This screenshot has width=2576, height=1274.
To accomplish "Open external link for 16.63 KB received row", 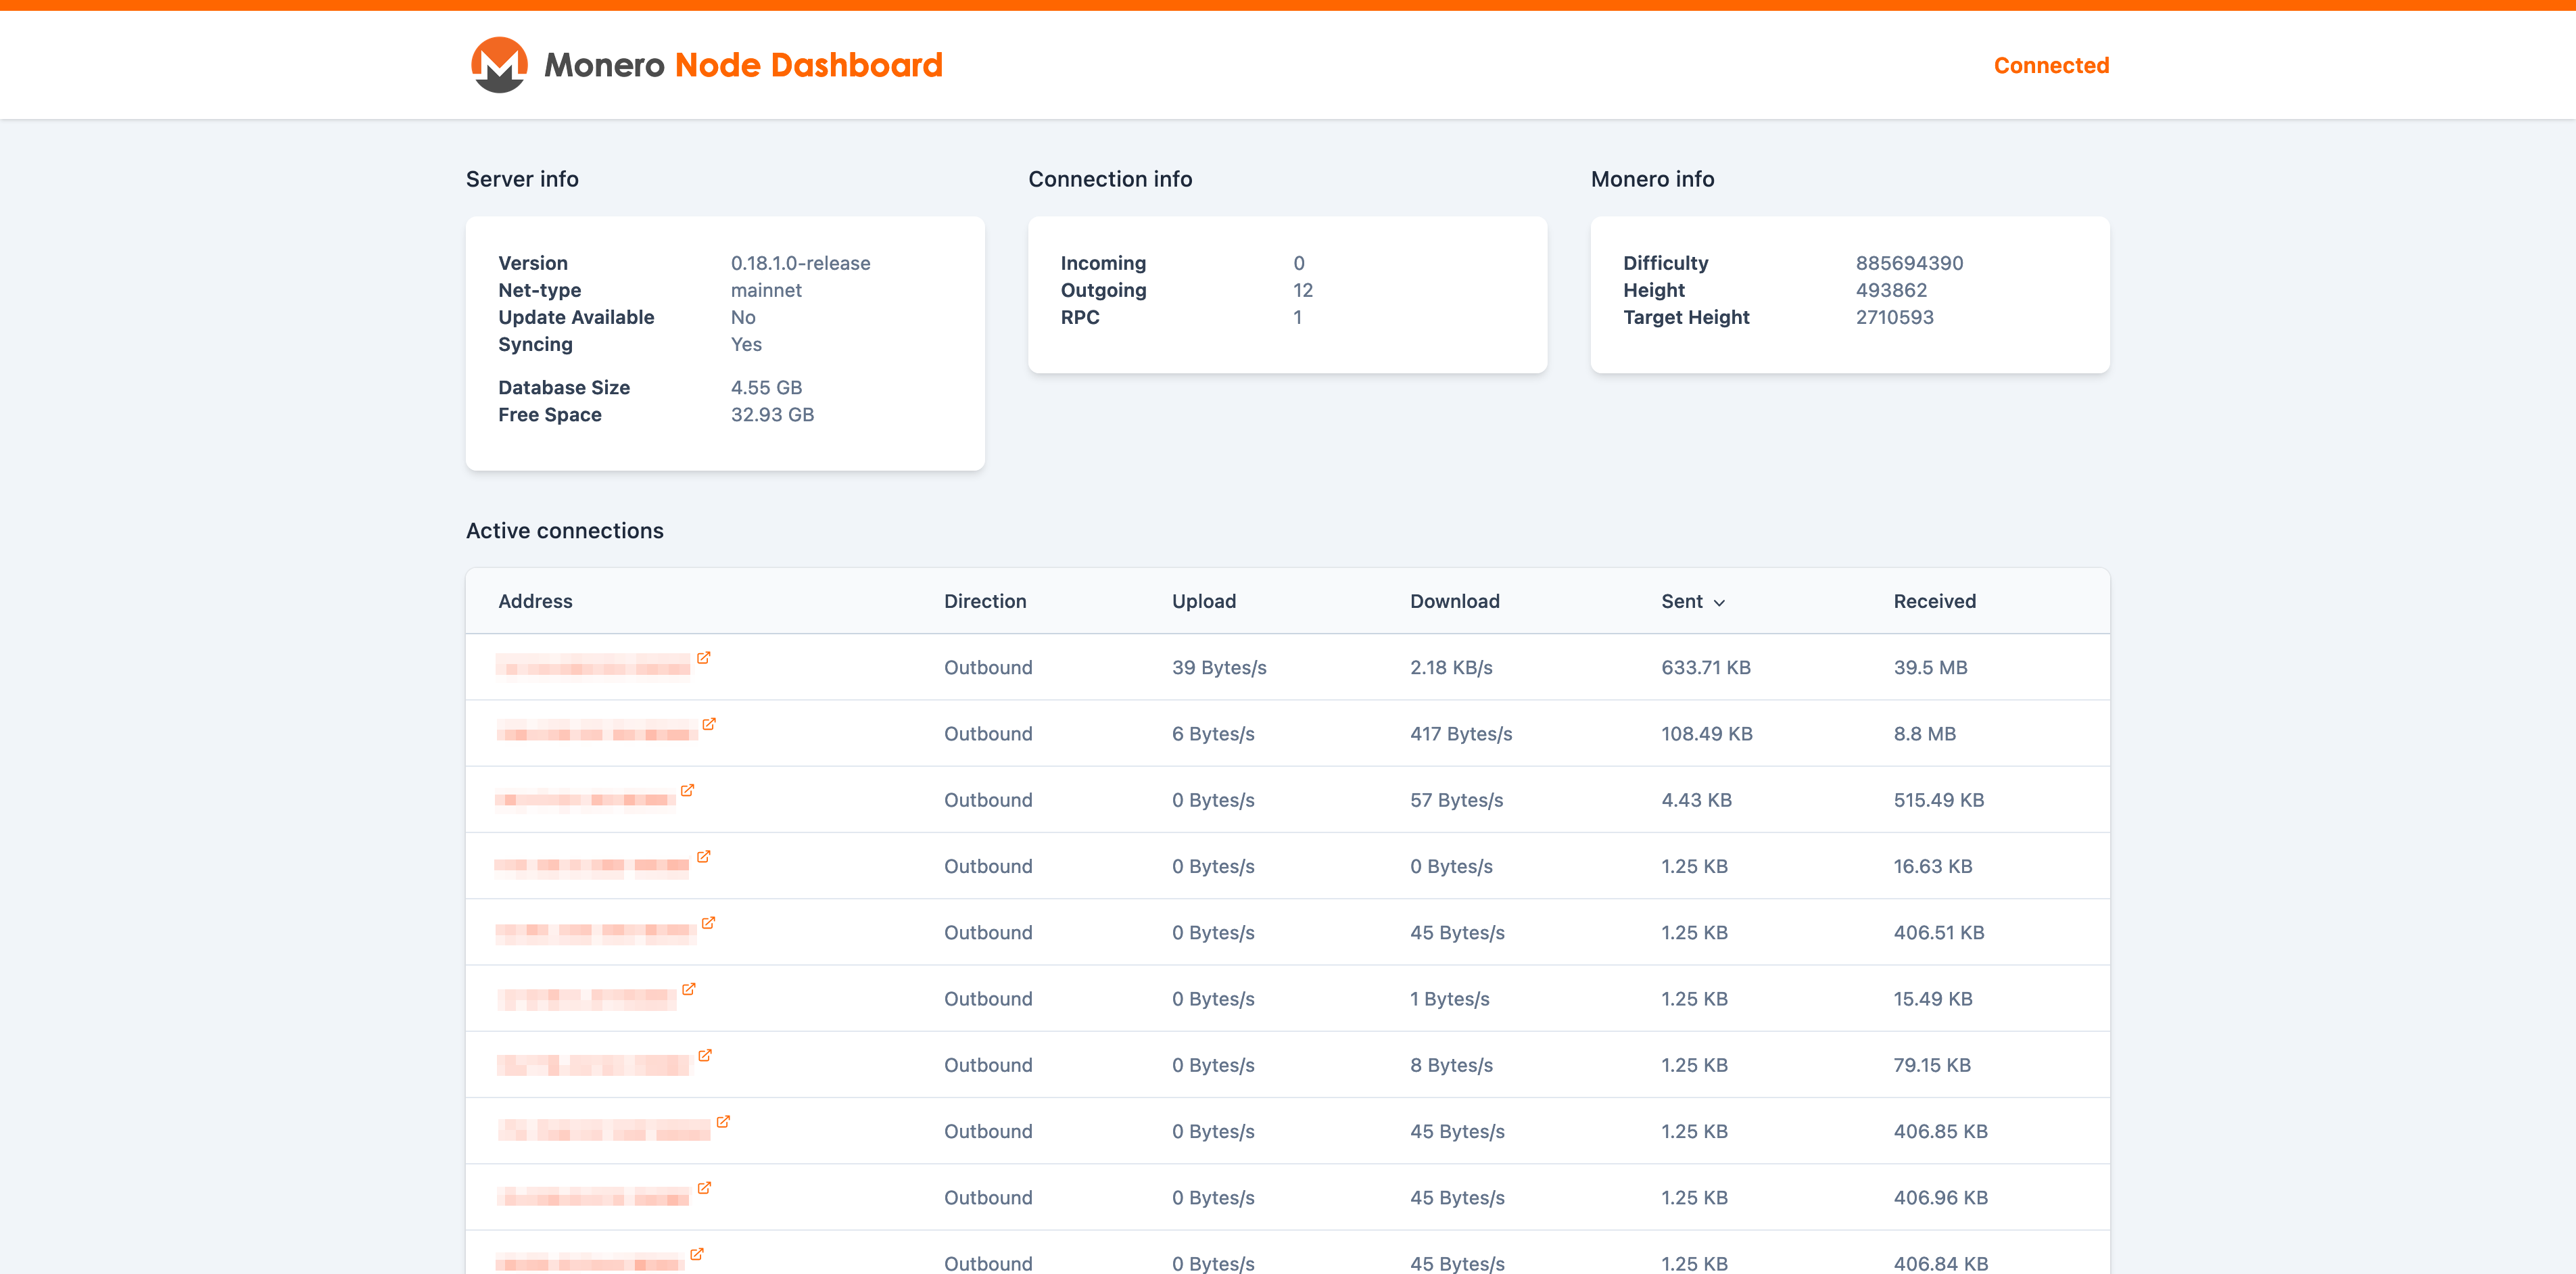I will coord(704,857).
